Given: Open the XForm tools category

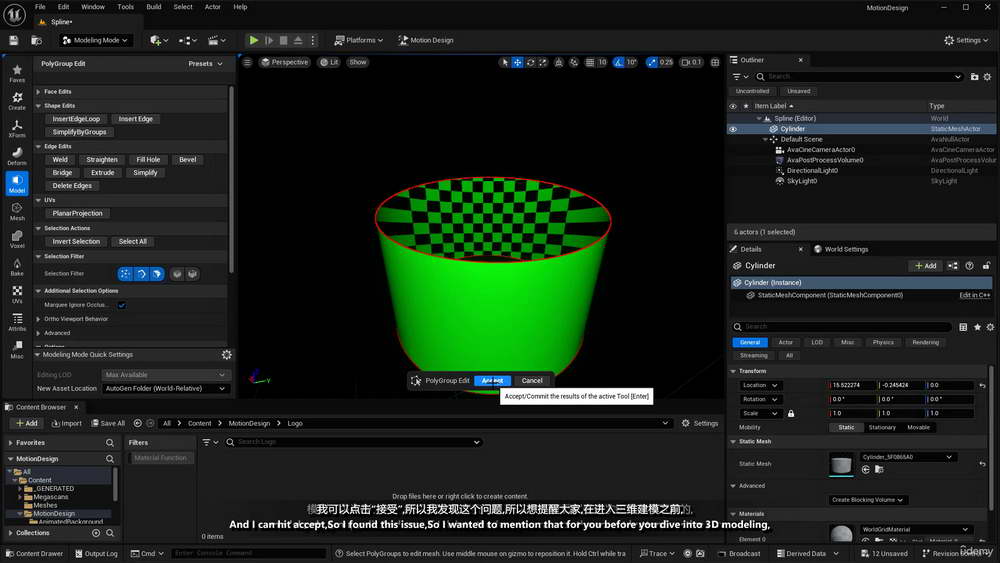Looking at the screenshot, I should tap(17, 128).
